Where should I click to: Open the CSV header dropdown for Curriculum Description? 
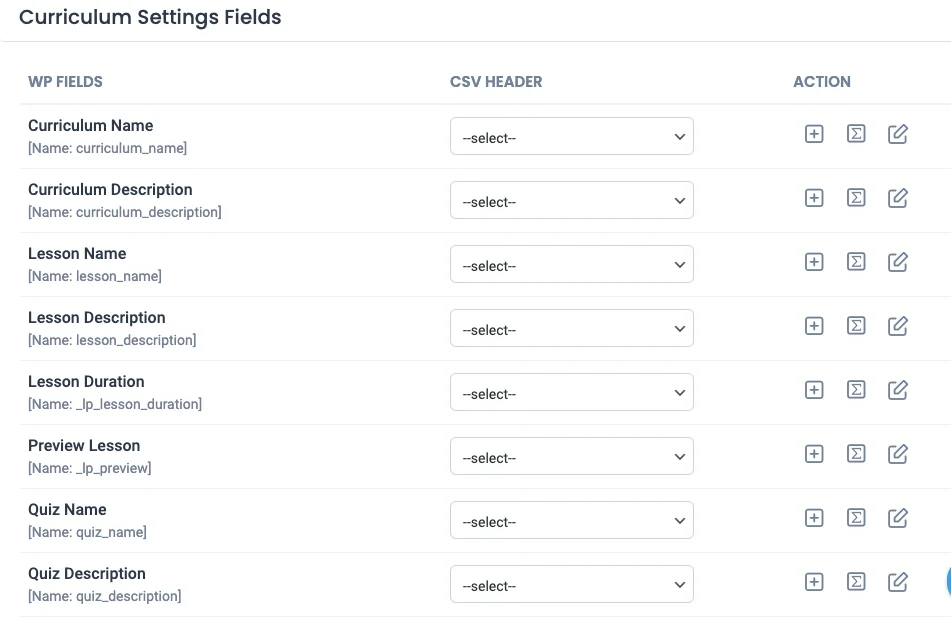[x=571, y=201]
